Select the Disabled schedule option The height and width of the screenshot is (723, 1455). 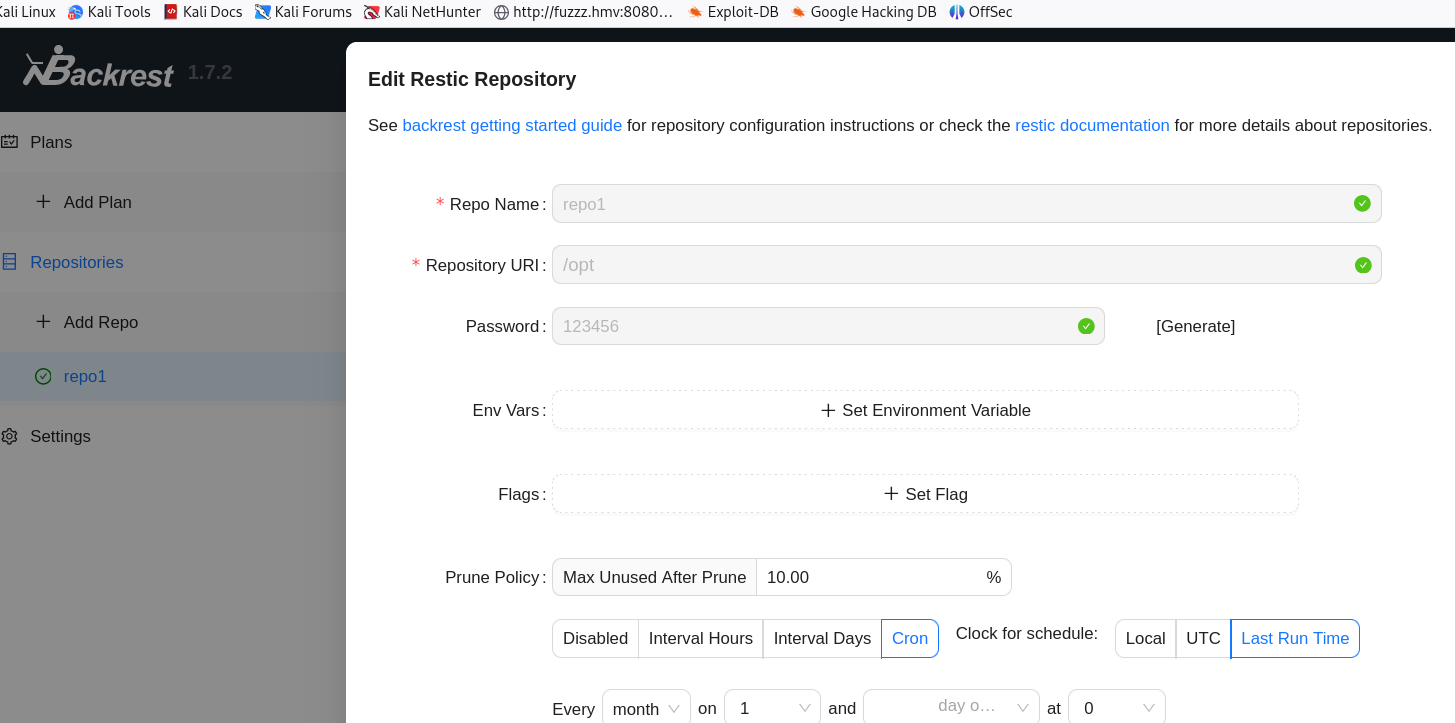[595, 638]
